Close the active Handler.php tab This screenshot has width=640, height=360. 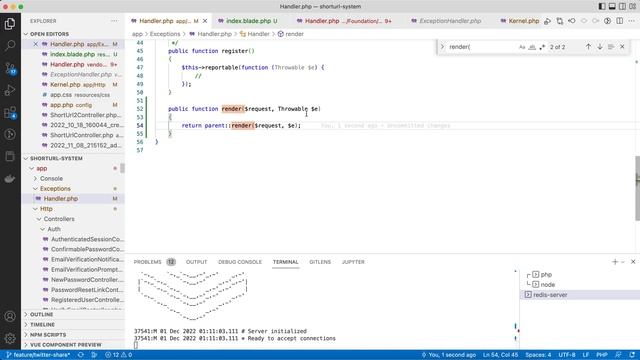[x=205, y=21]
